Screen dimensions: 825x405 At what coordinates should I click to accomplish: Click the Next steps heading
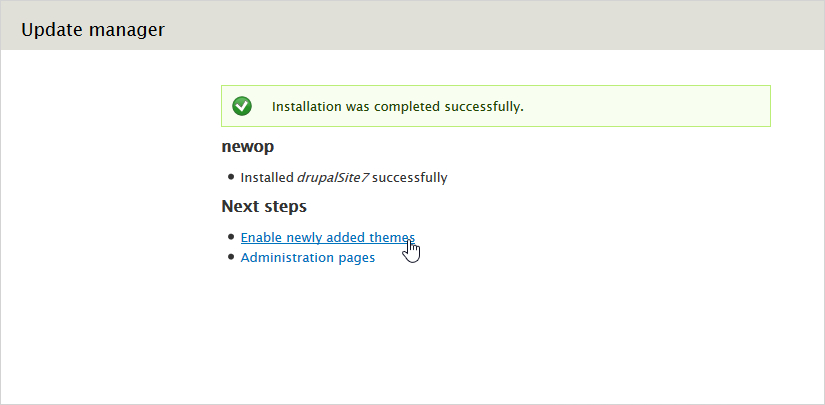pos(264,207)
